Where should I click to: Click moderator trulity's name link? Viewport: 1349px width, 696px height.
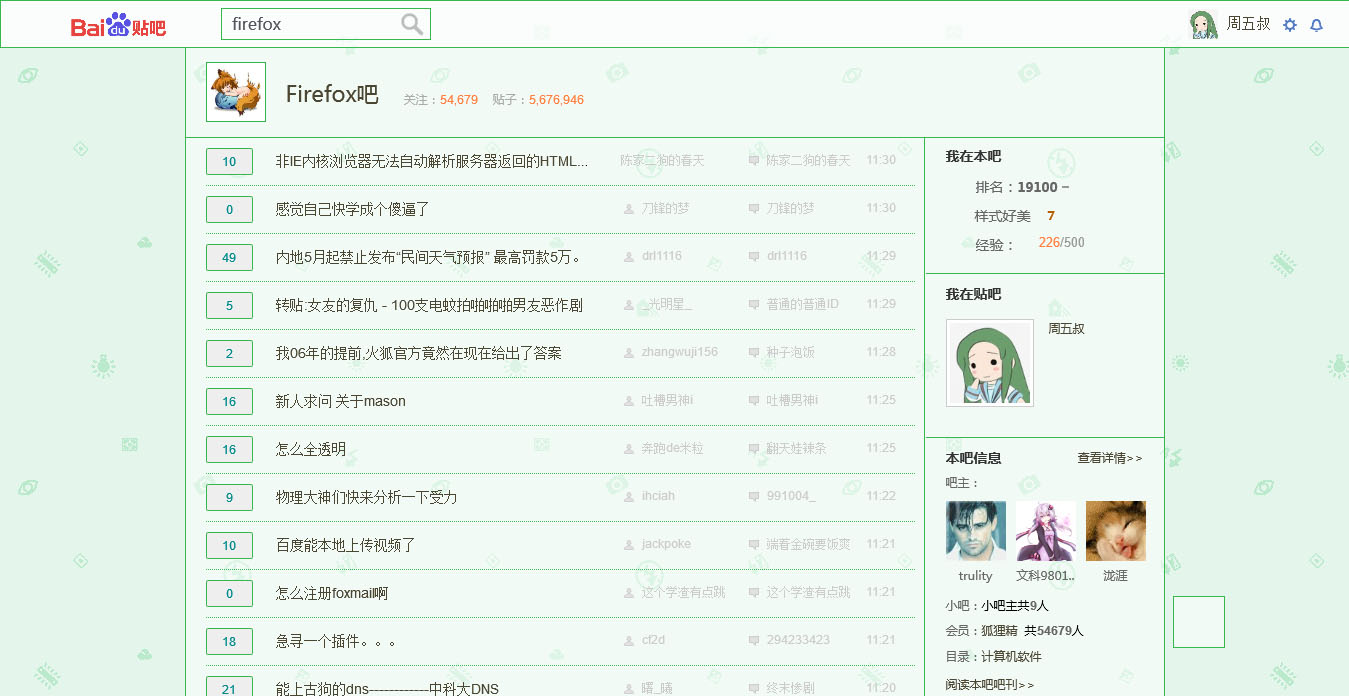coord(975,575)
